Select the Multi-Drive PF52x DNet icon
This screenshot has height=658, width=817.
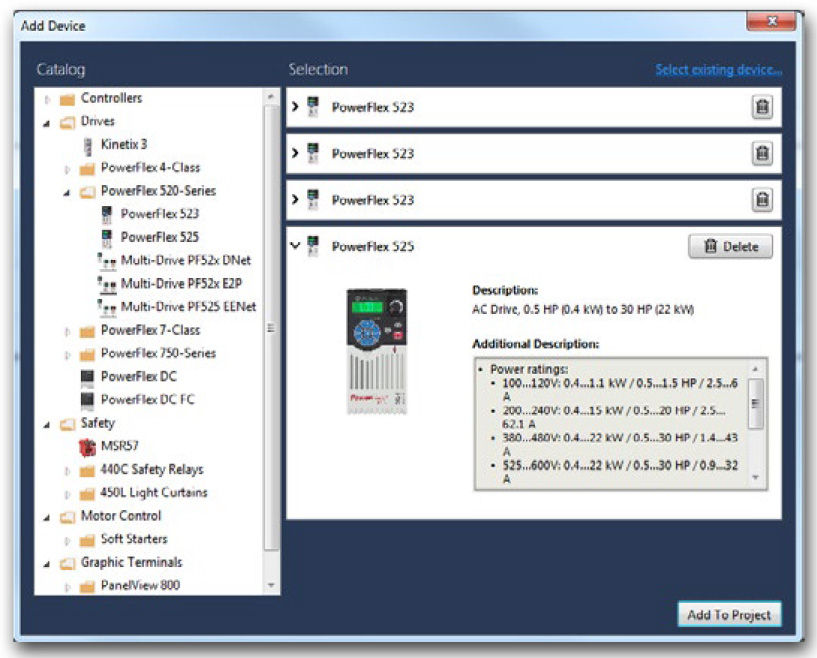pyautogui.click(x=107, y=262)
